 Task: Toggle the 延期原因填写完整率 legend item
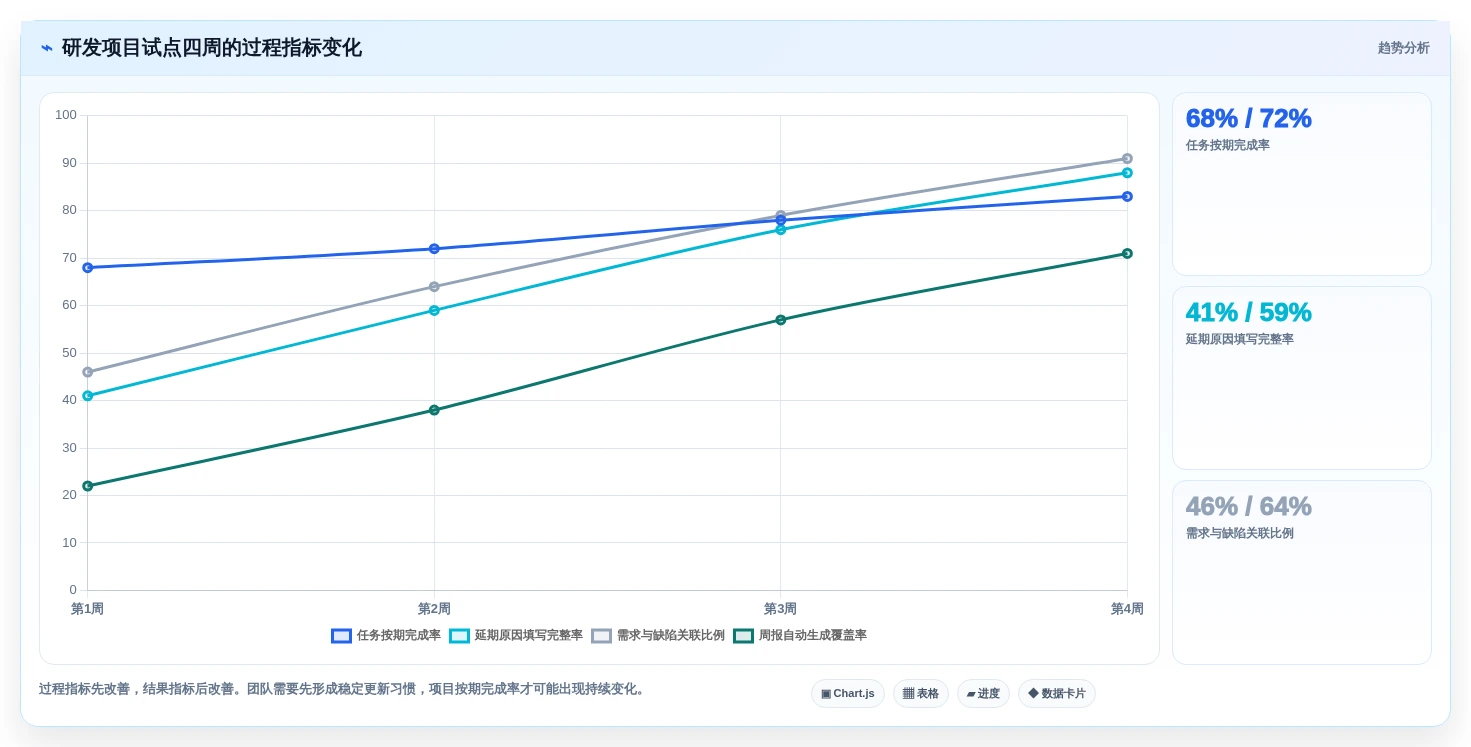[x=516, y=635]
